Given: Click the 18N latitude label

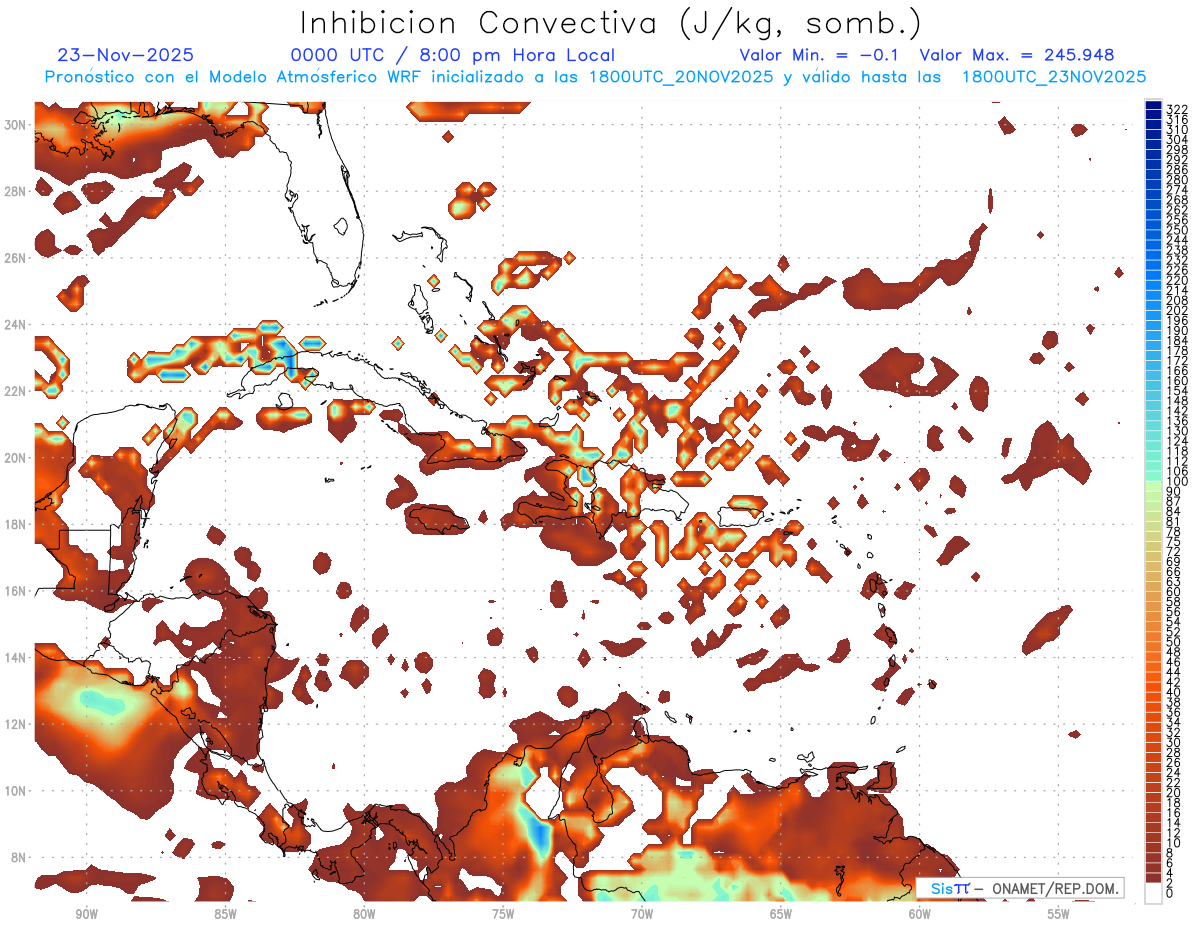Looking at the screenshot, I should 16,524.
